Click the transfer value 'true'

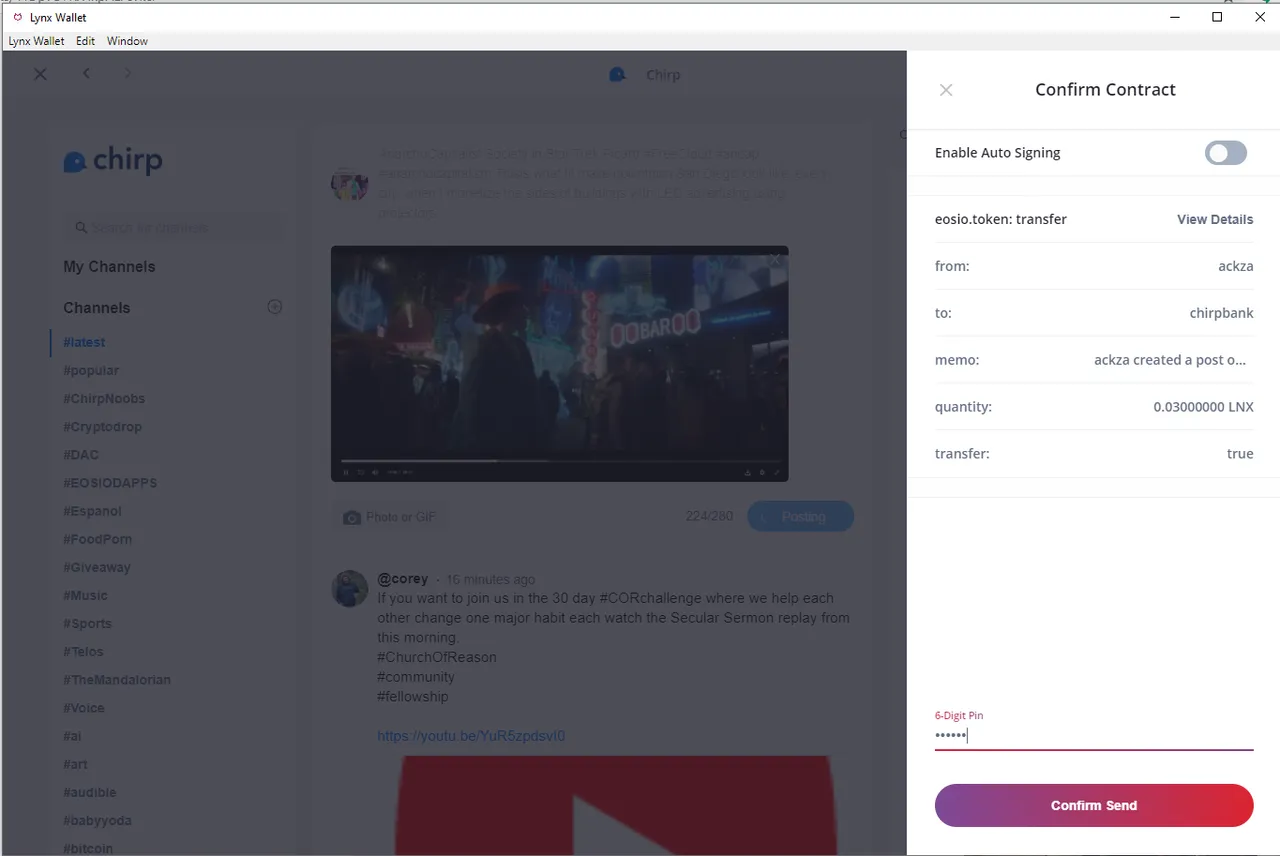[x=1240, y=454]
